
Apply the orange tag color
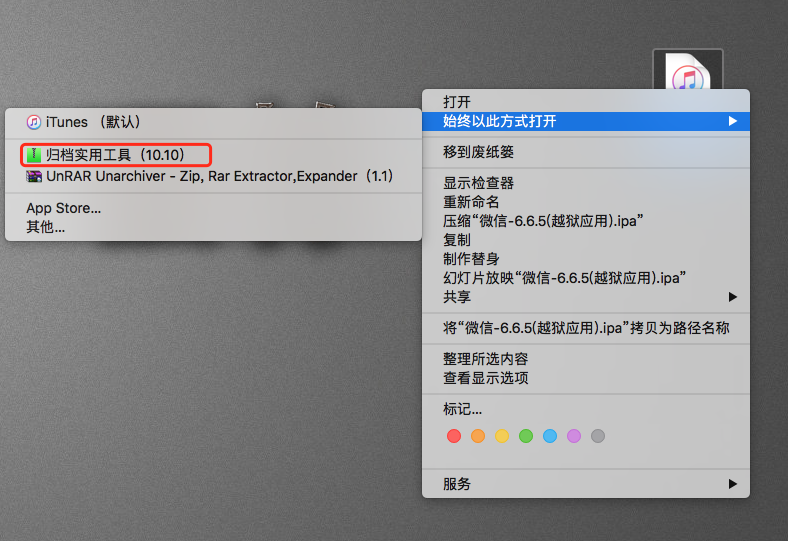coord(478,436)
